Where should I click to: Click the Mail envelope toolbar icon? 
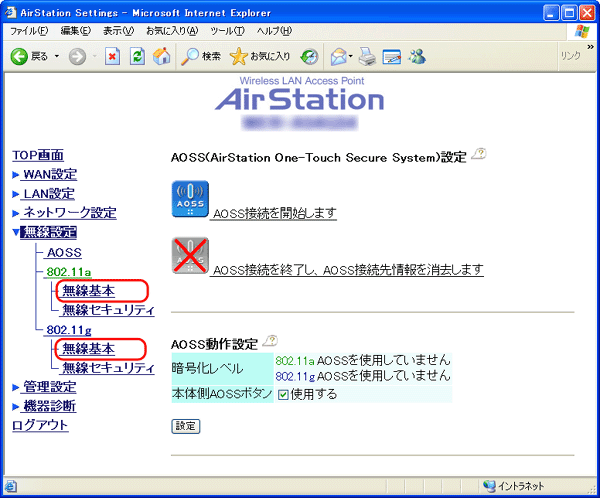pyautogui.click(x=338, y=57)
